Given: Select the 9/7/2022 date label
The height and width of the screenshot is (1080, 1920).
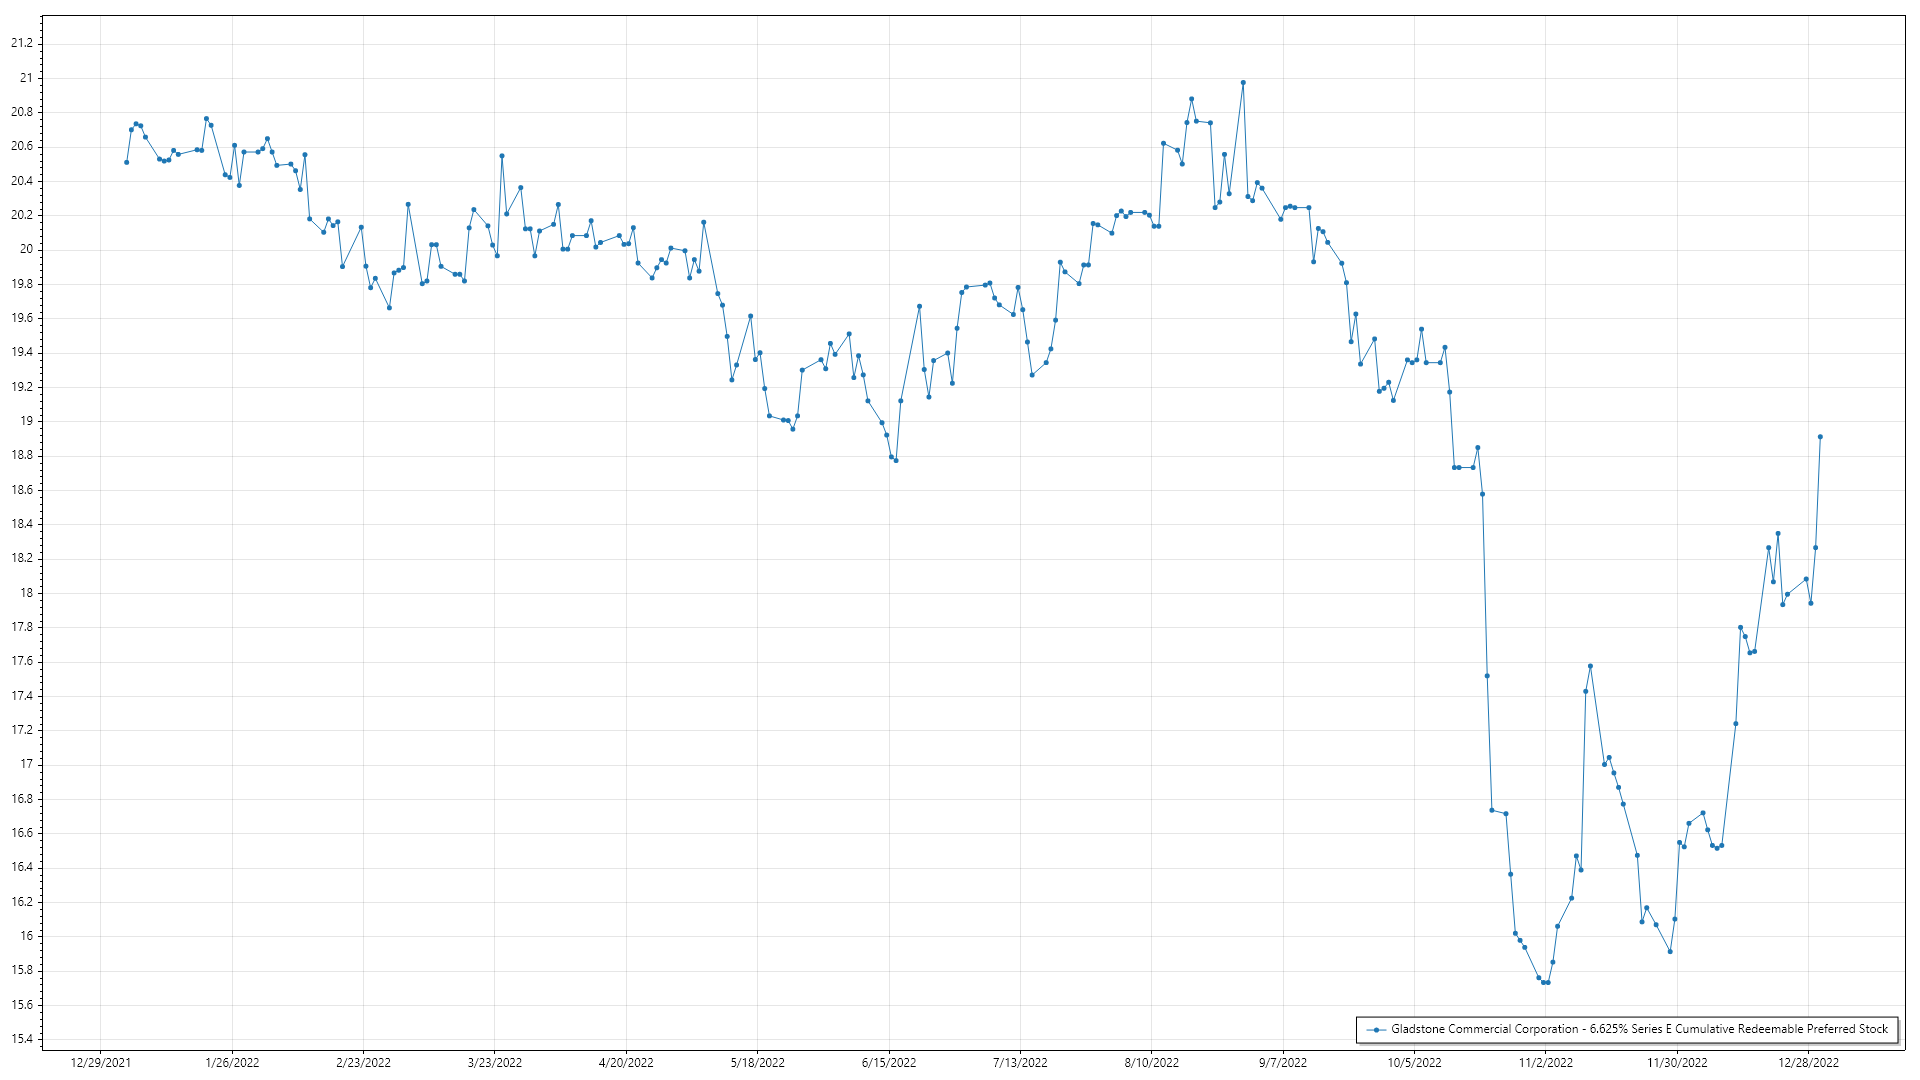Looking at the screenshot, I should click(x=1283, y=1063).
